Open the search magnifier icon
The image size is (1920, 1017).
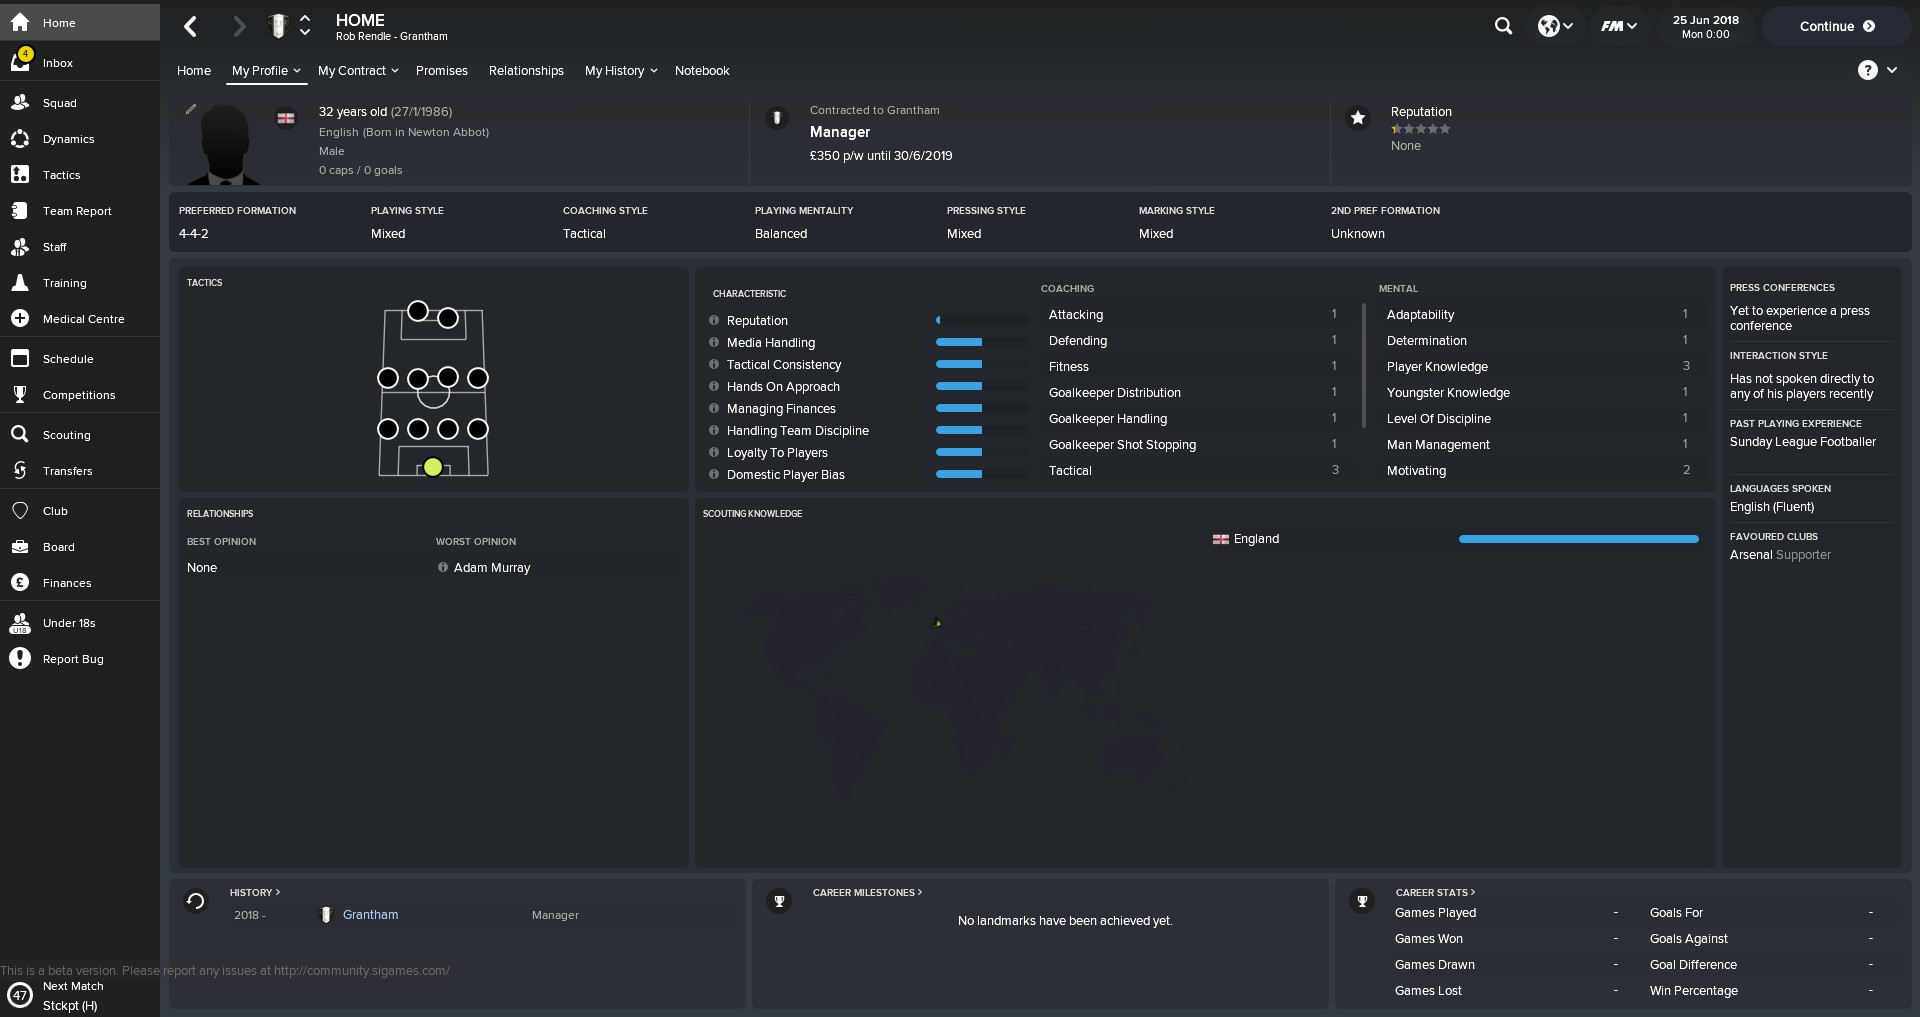coord(1503,27)
